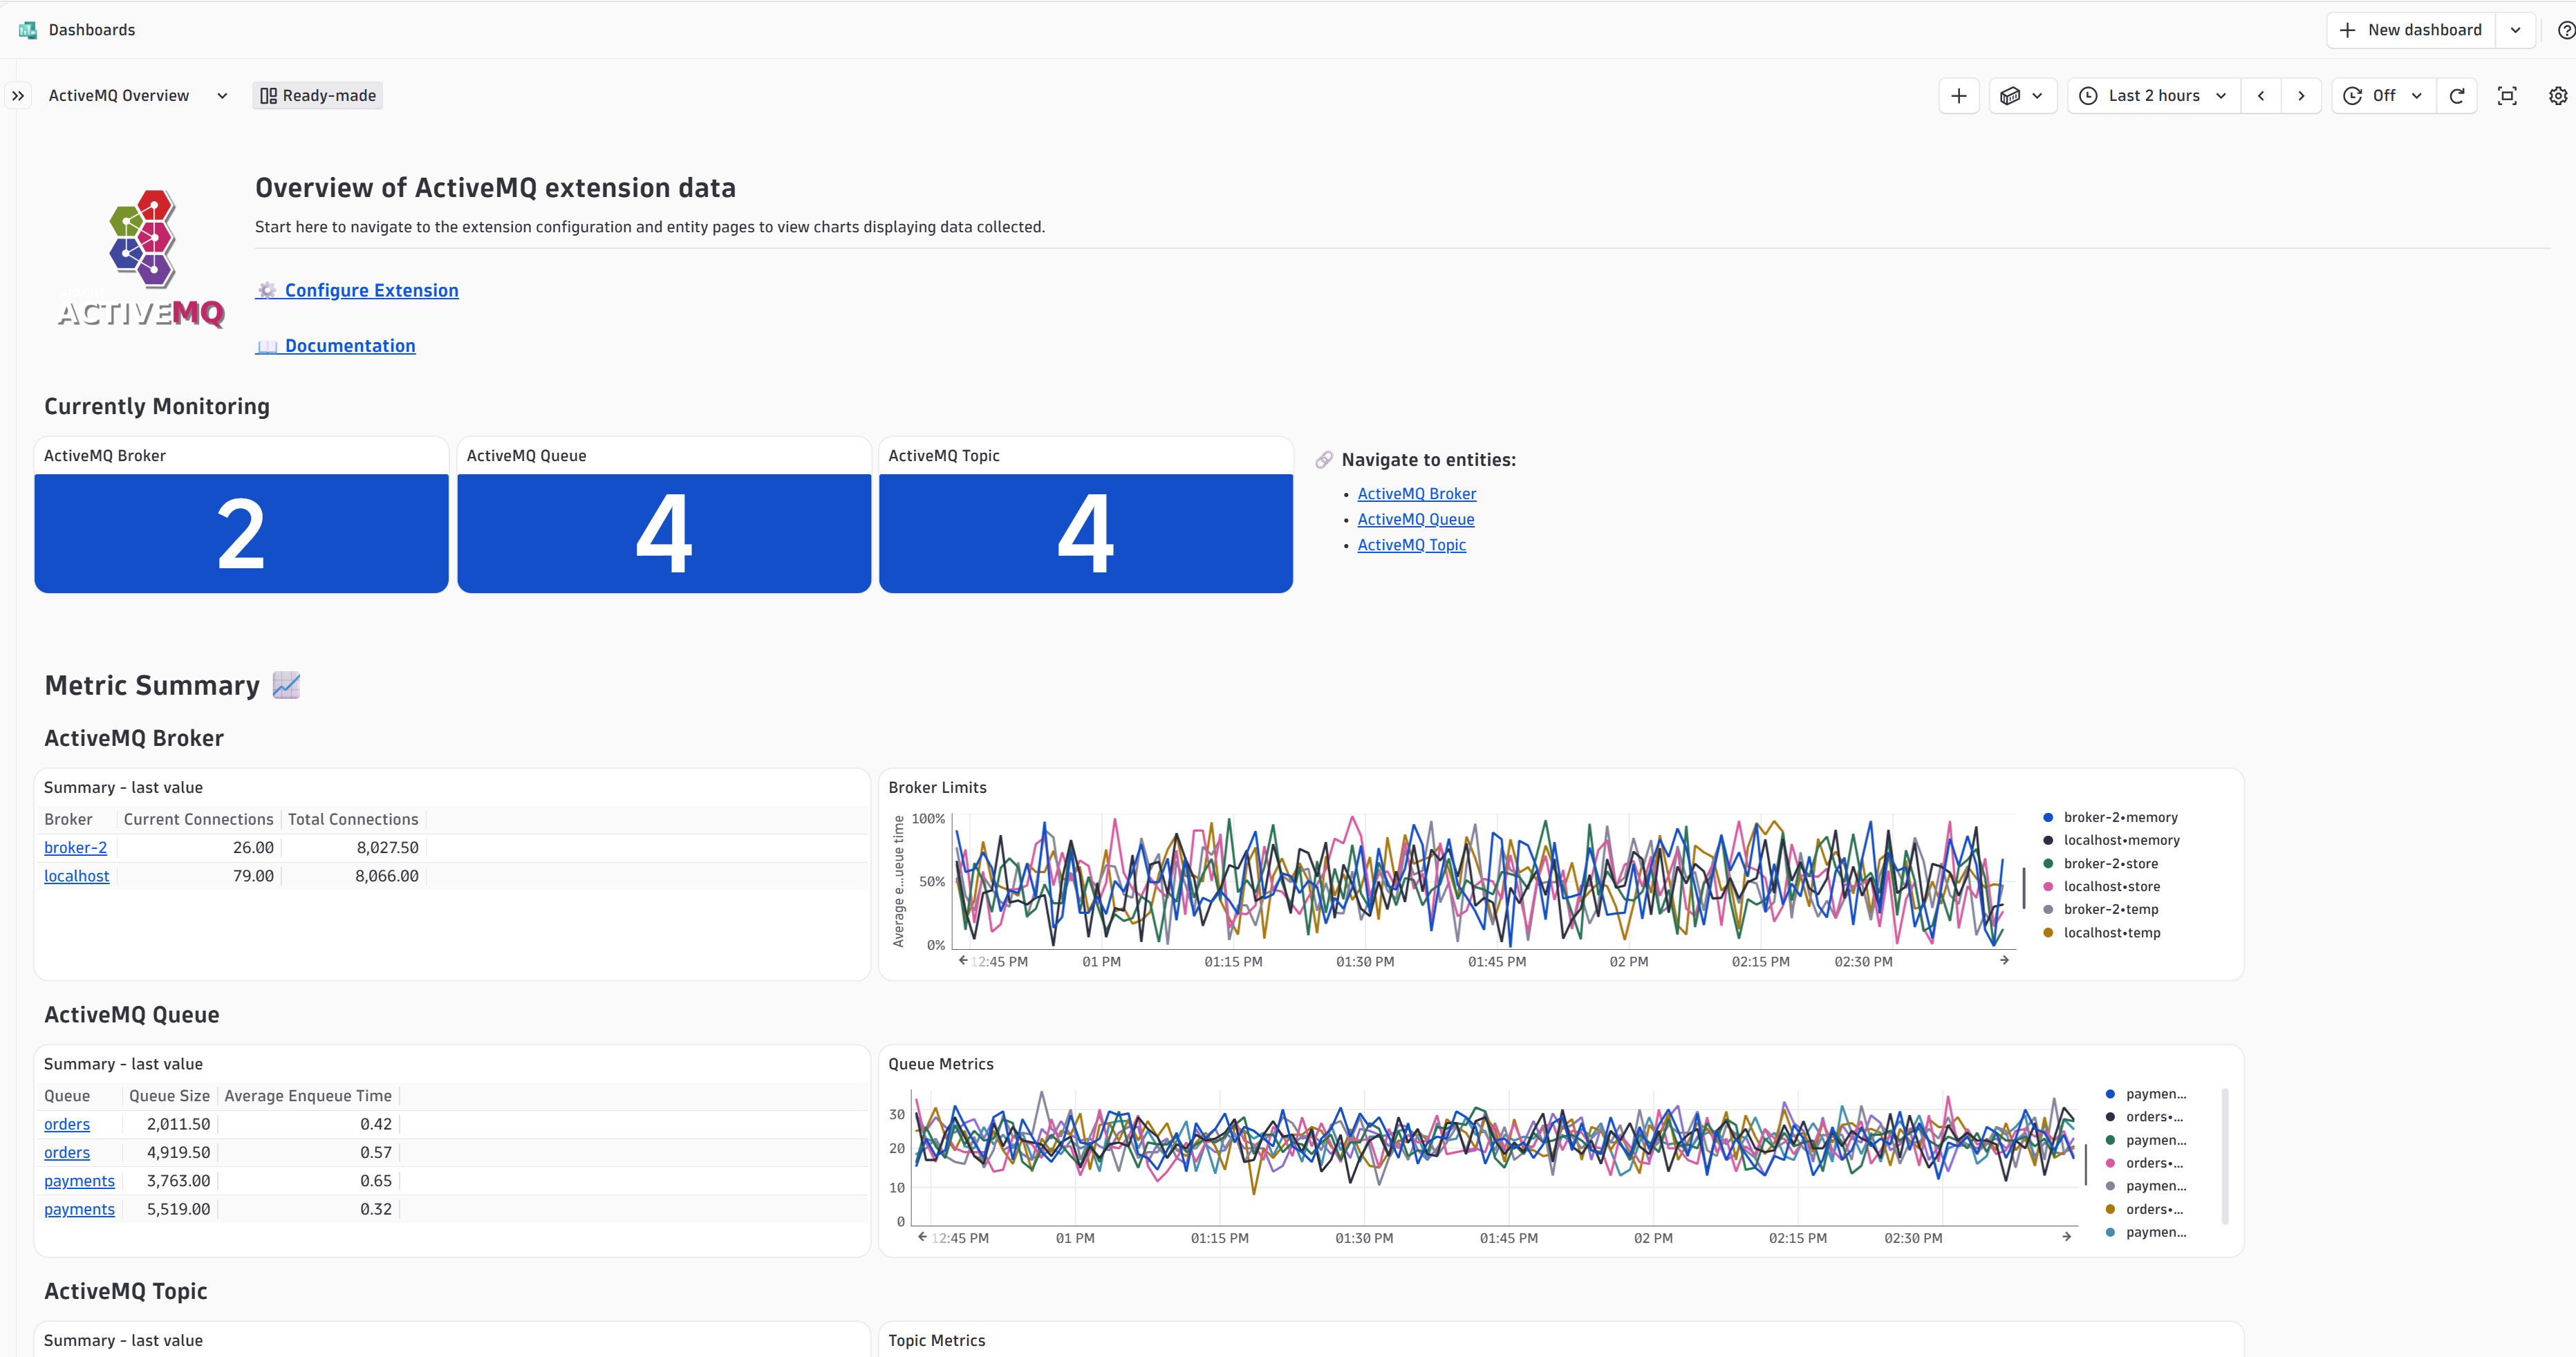This screenshot has height=1357, width=2576.
Task: Click the Queue Metrics legend scrollbar
Action: 2224,1157
